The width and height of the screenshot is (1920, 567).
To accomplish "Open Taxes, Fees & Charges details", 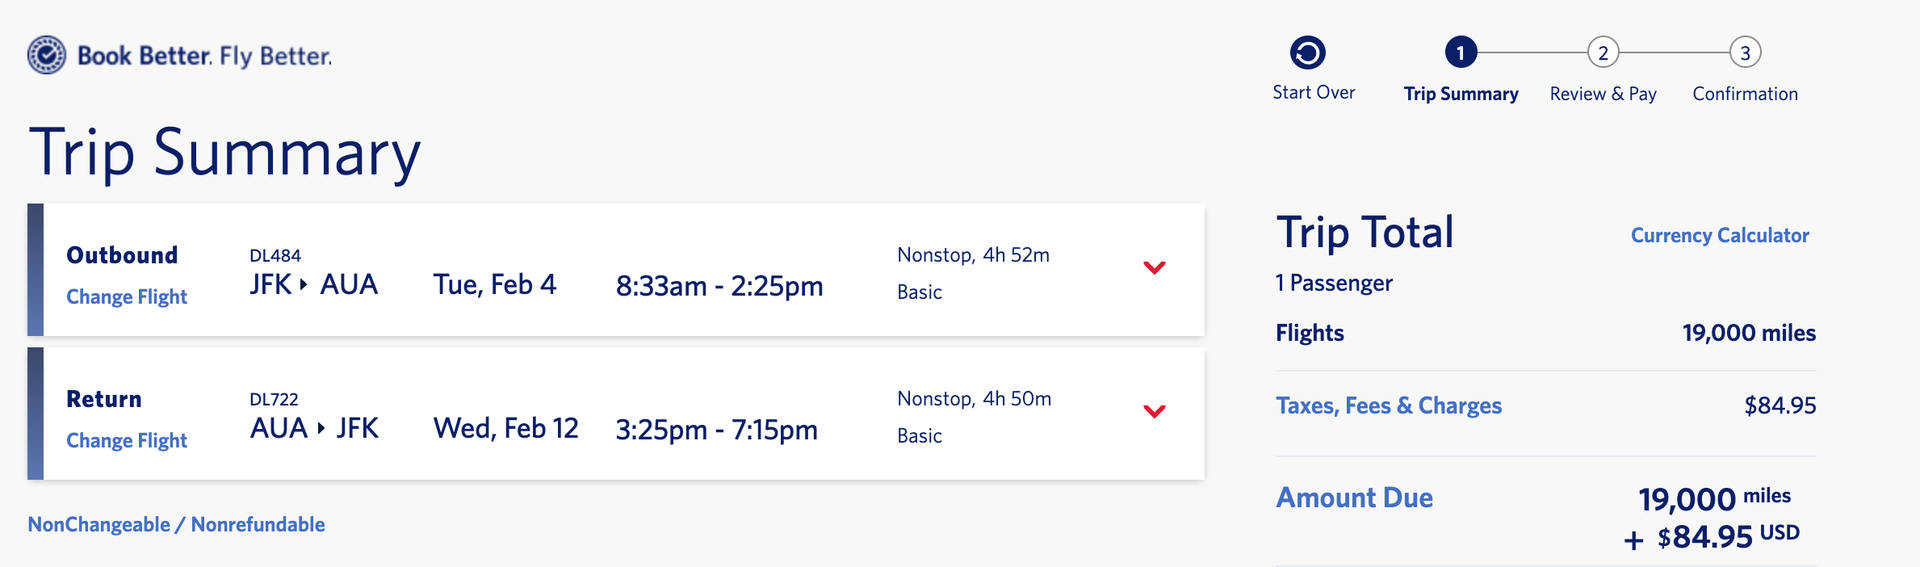I will (1388, 406).
